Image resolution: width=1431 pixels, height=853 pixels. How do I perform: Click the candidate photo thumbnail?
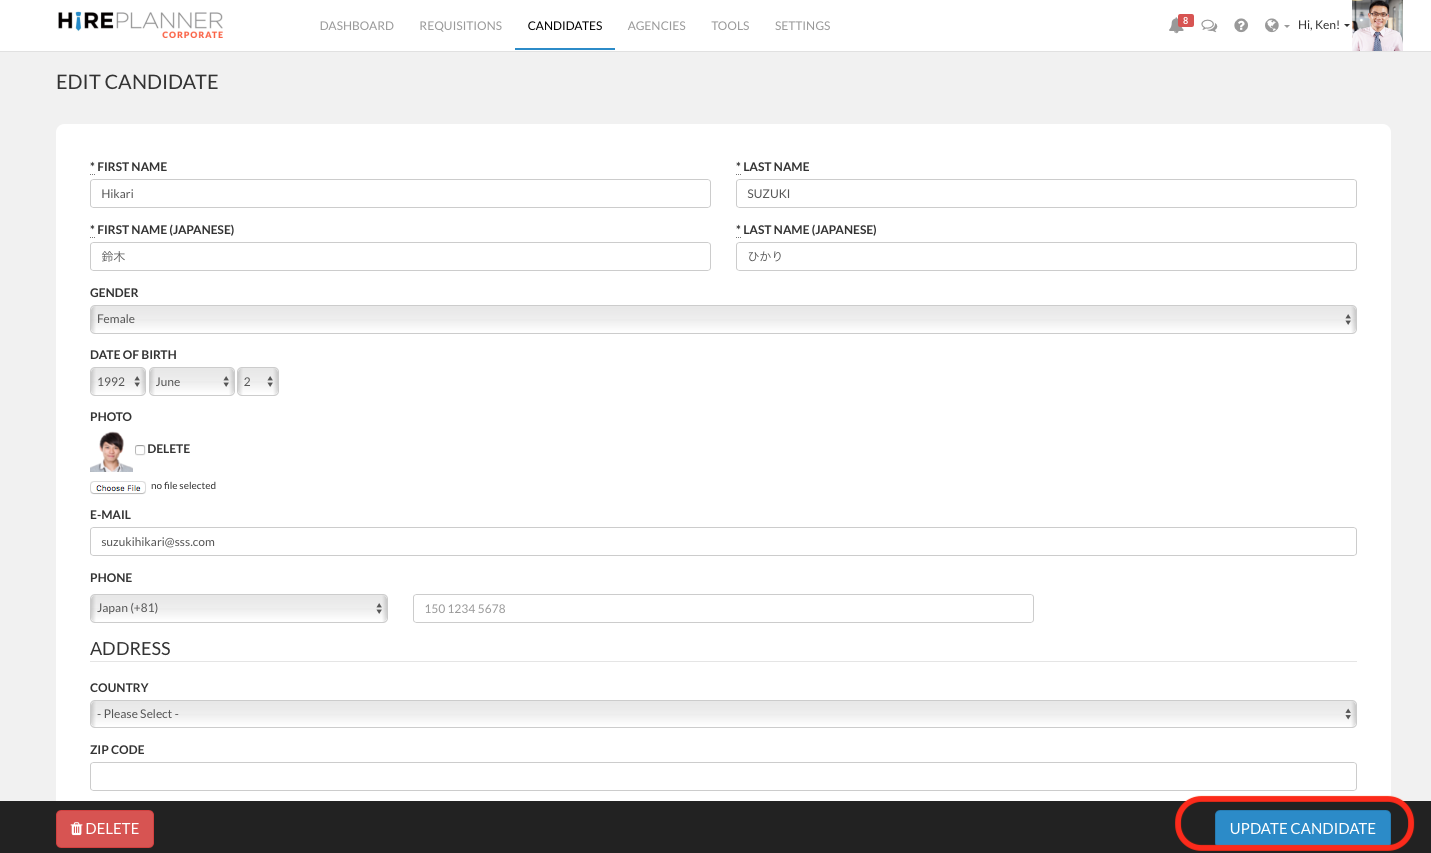click(x=111, y=452)
